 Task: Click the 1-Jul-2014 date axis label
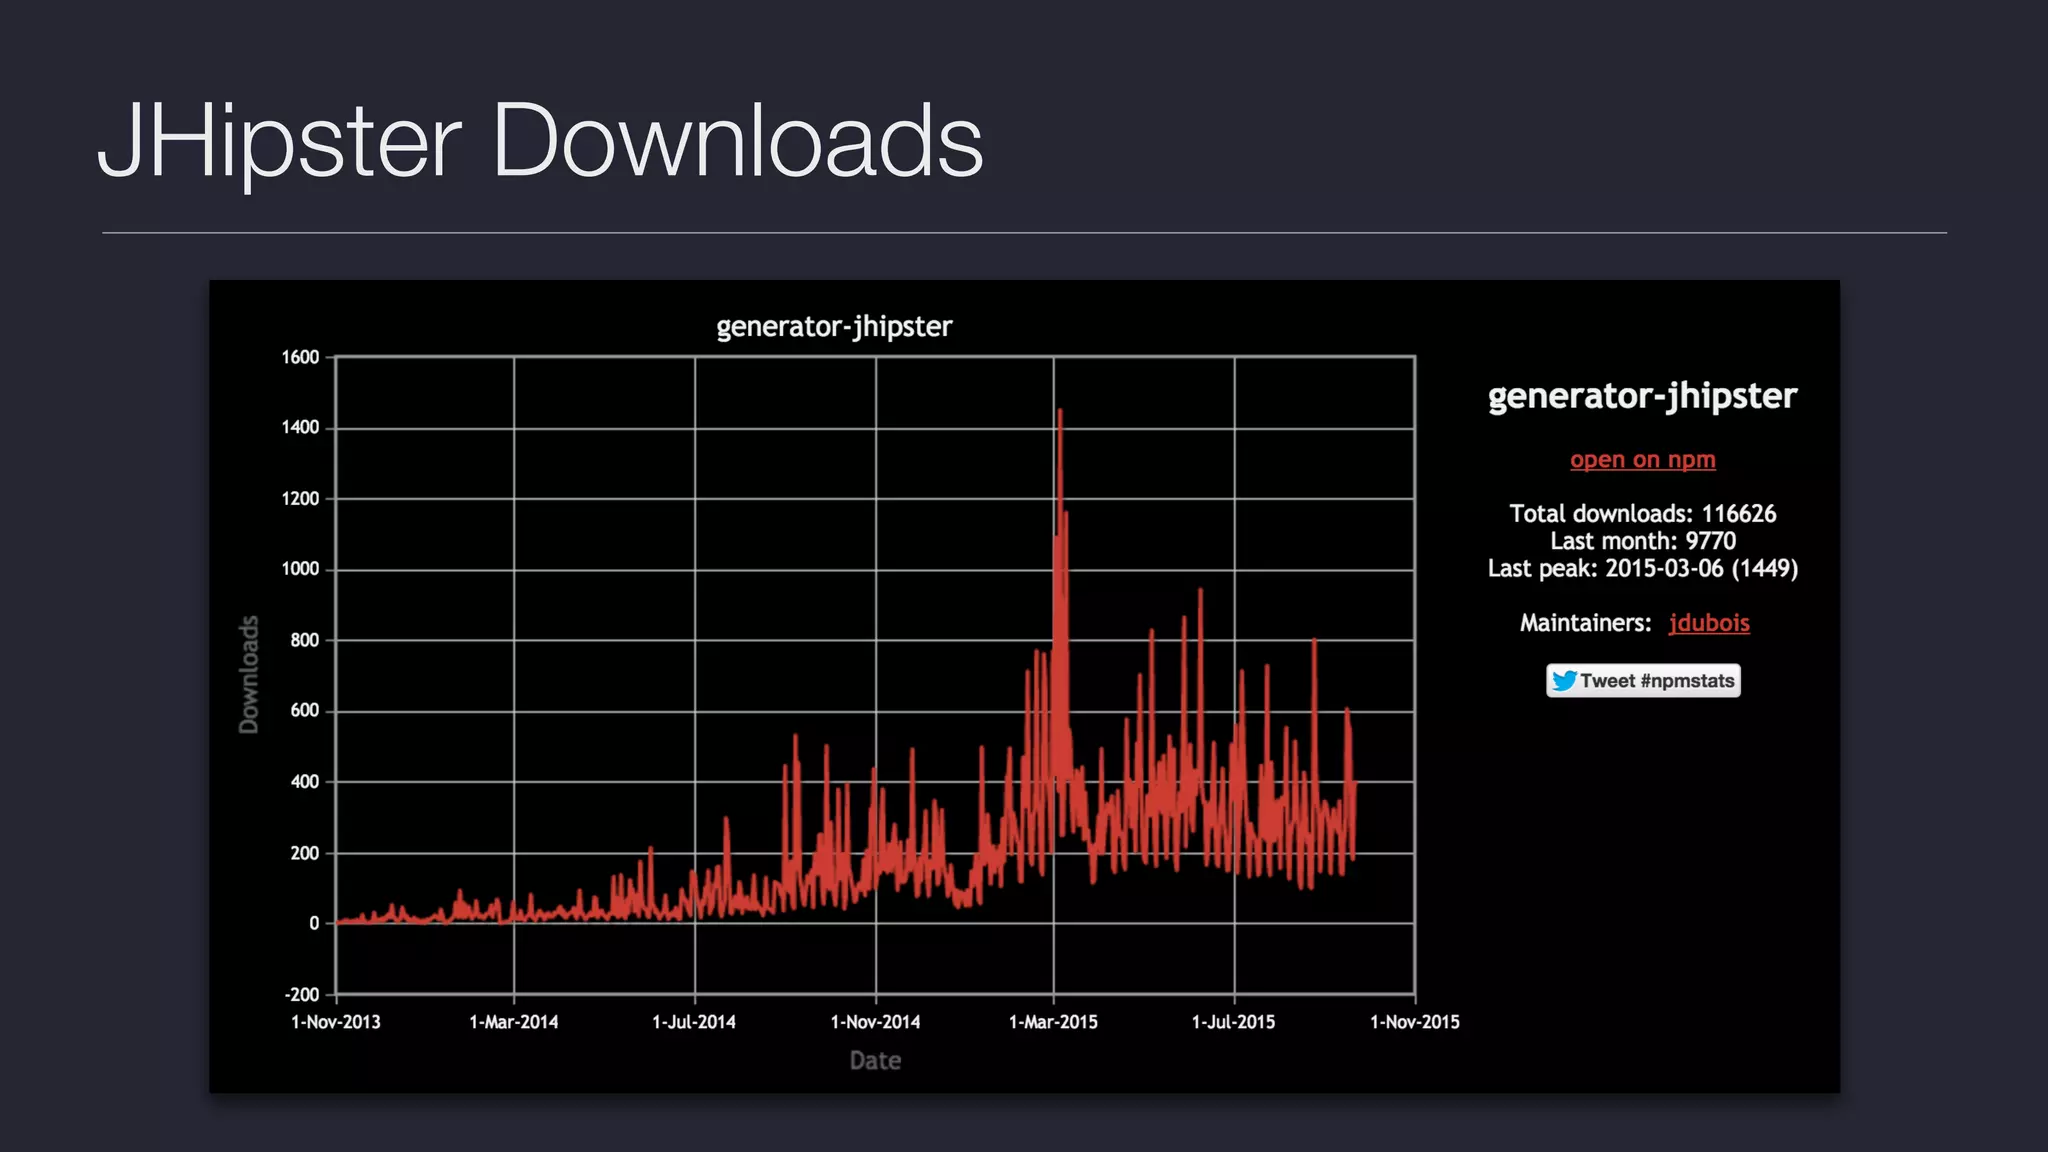(693, 1022)
